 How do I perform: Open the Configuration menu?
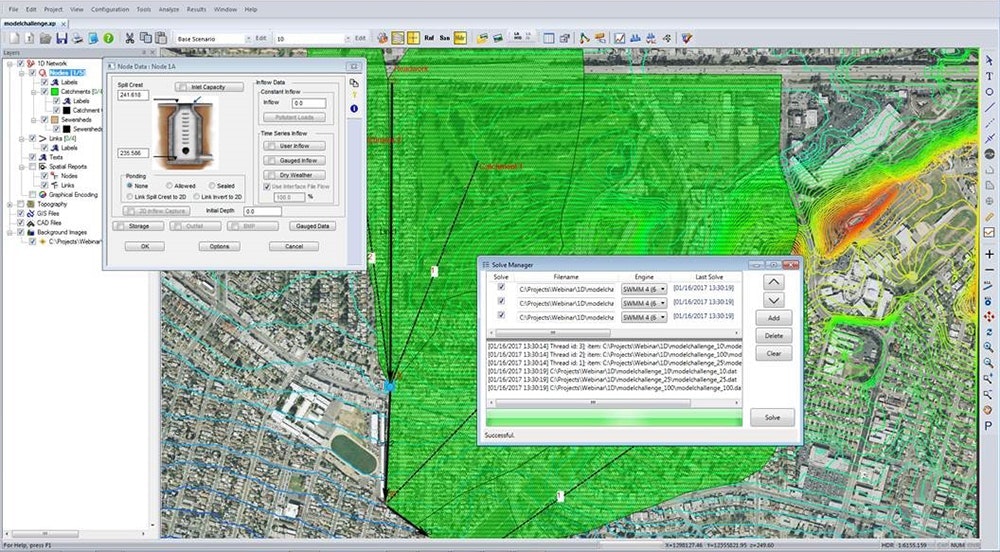[x=109, y=9]
